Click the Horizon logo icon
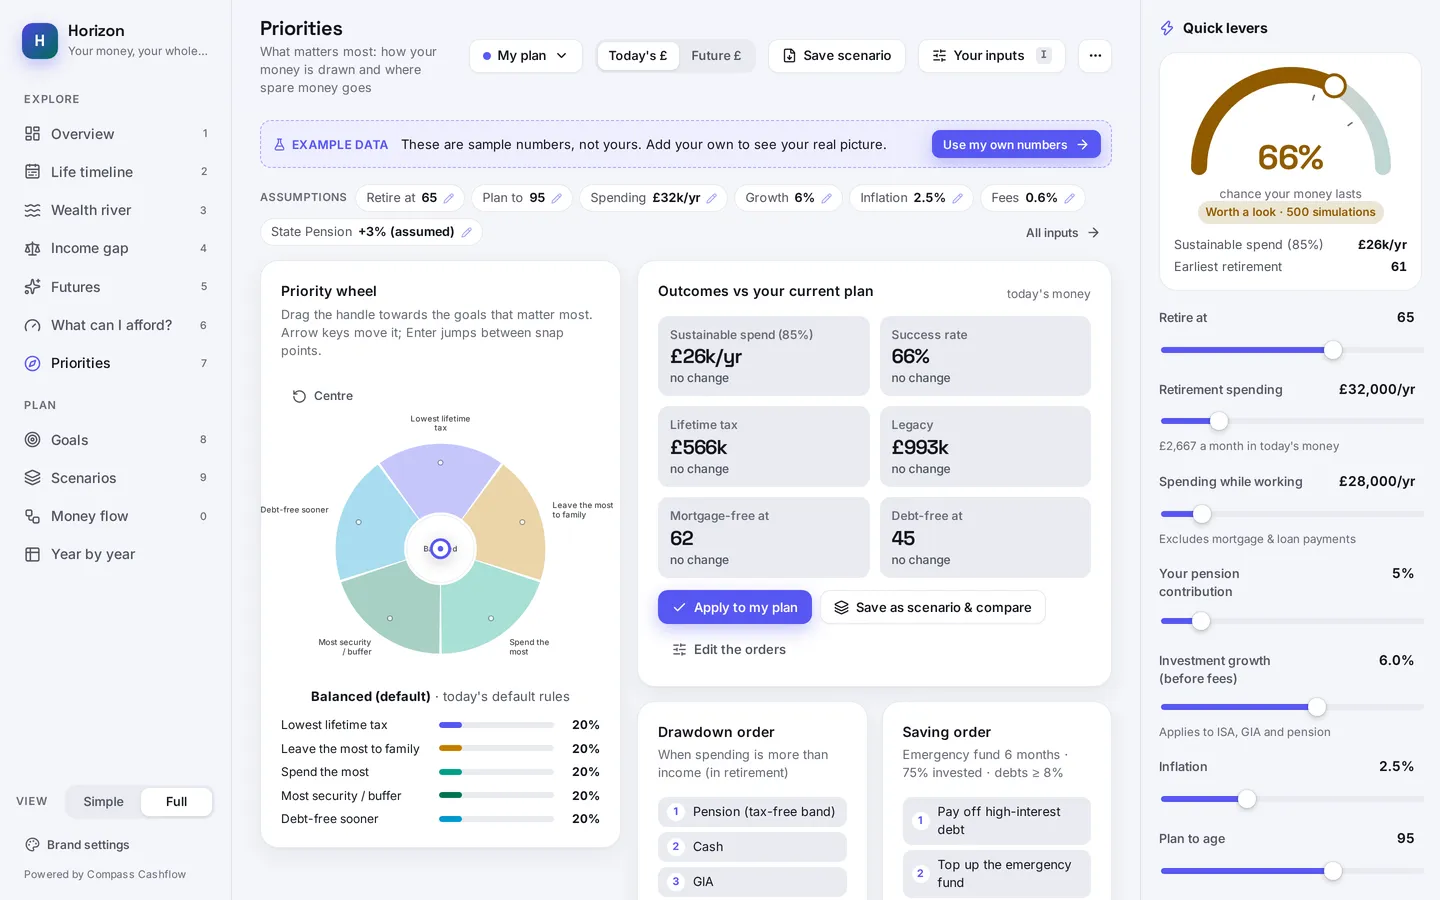This screenshot has height=900, width=1440. [40, 41]
